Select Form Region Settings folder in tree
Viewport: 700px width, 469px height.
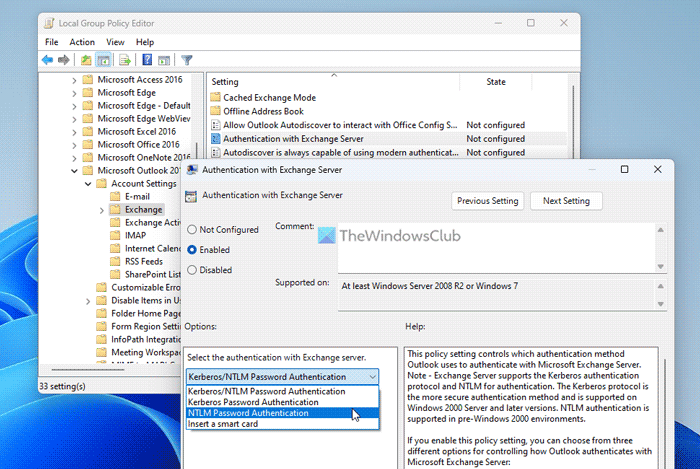click(139, 326)
